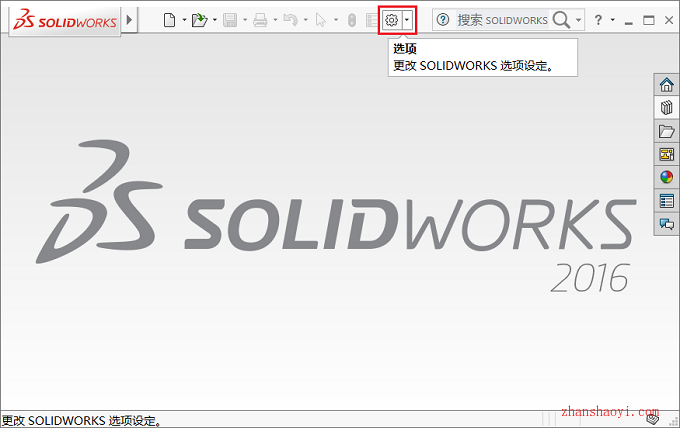This screenshot has height=428, width=680.
Task: Open the Custom Properties tab
Action: [x=667, y=200]
